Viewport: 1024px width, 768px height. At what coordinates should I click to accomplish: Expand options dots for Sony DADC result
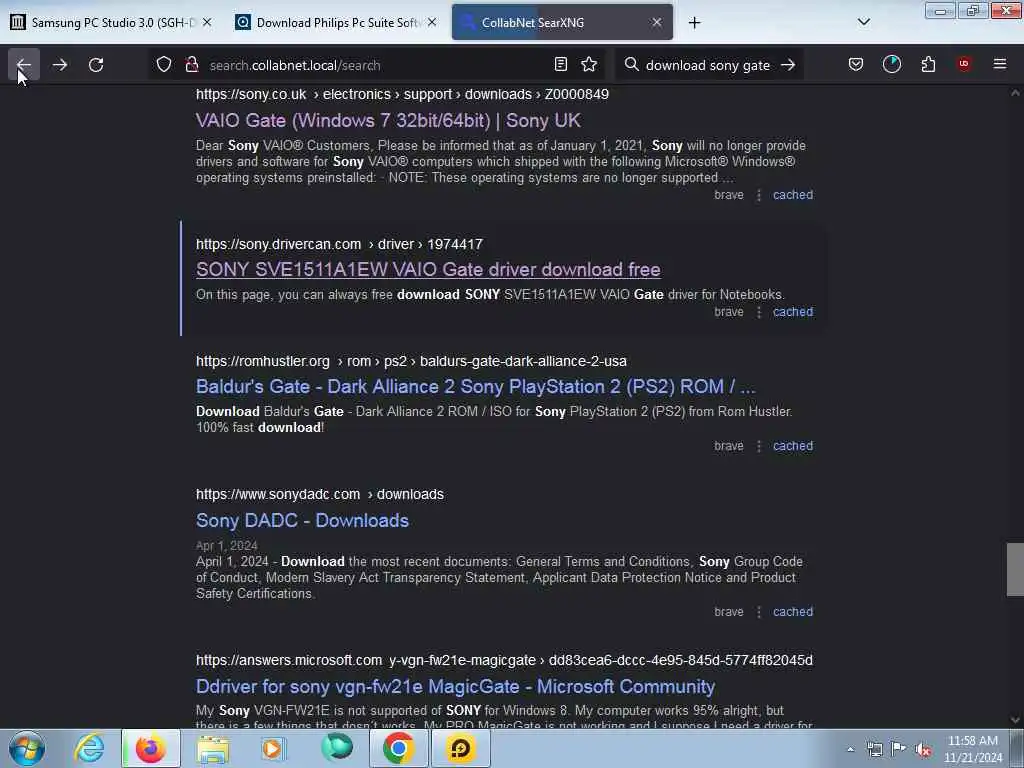pos(758,612)
